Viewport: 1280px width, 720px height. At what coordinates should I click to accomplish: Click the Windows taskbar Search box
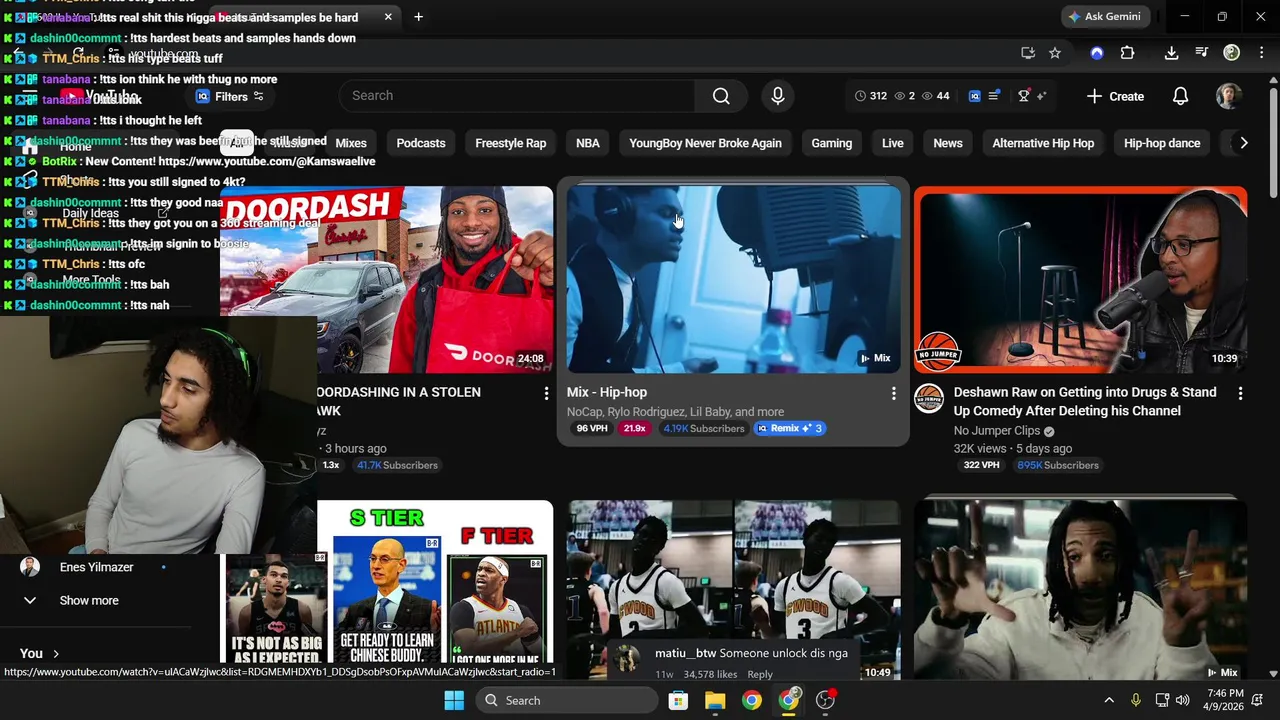565,700
